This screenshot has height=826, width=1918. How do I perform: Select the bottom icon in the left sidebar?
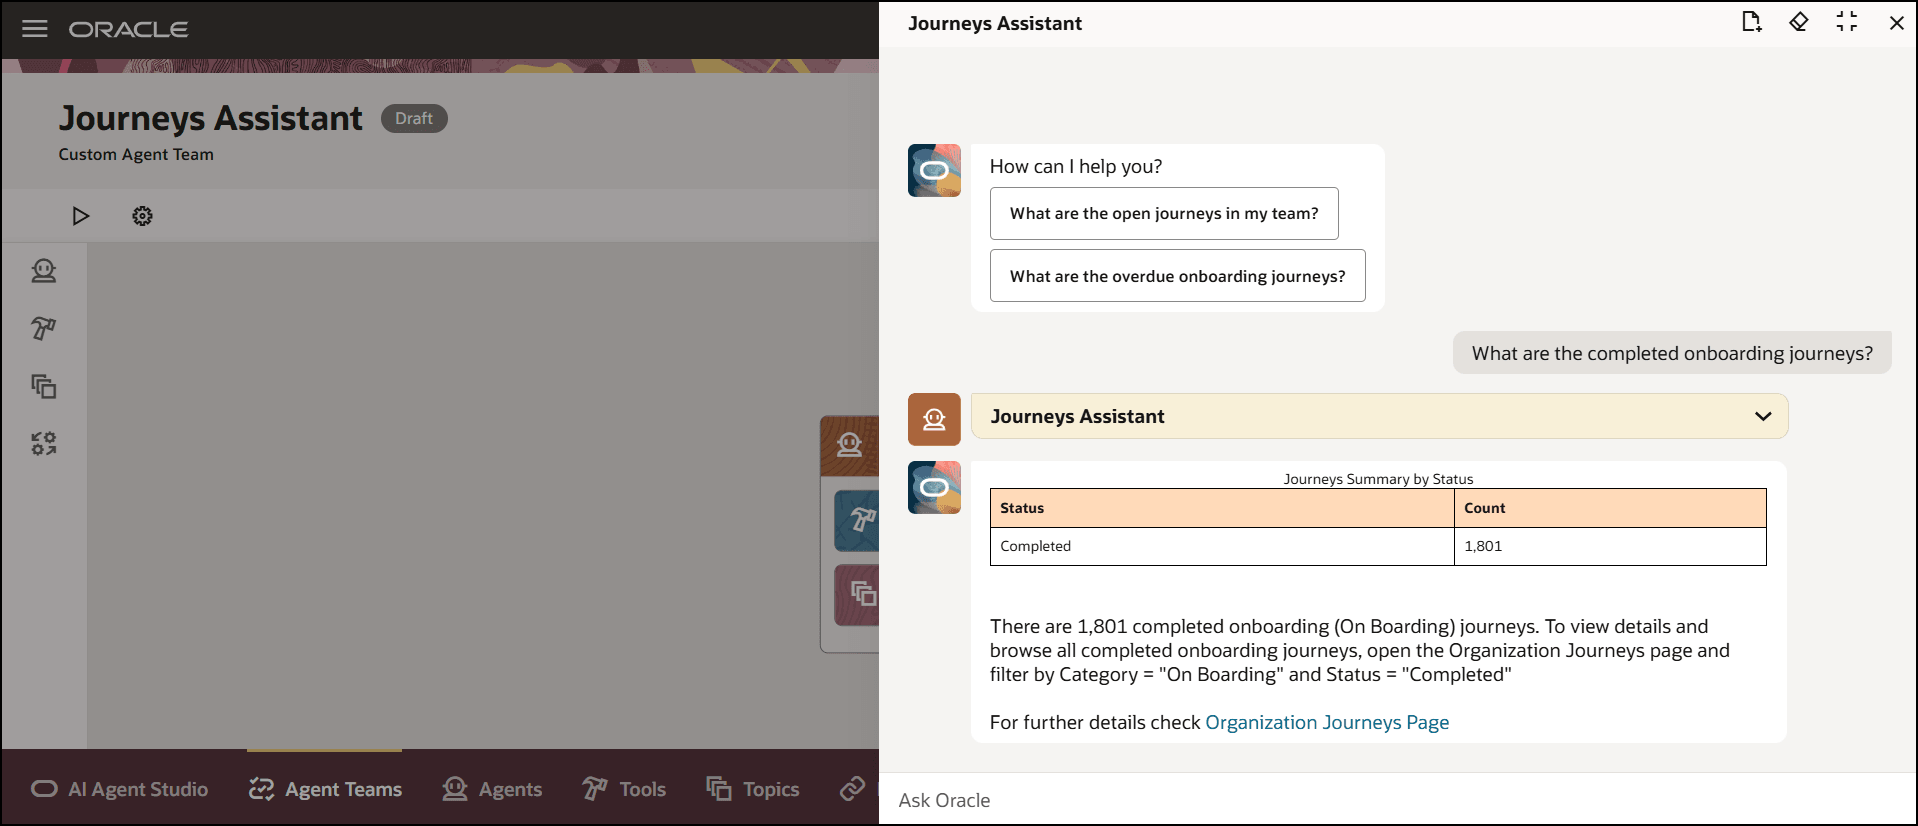coord(44,443)
